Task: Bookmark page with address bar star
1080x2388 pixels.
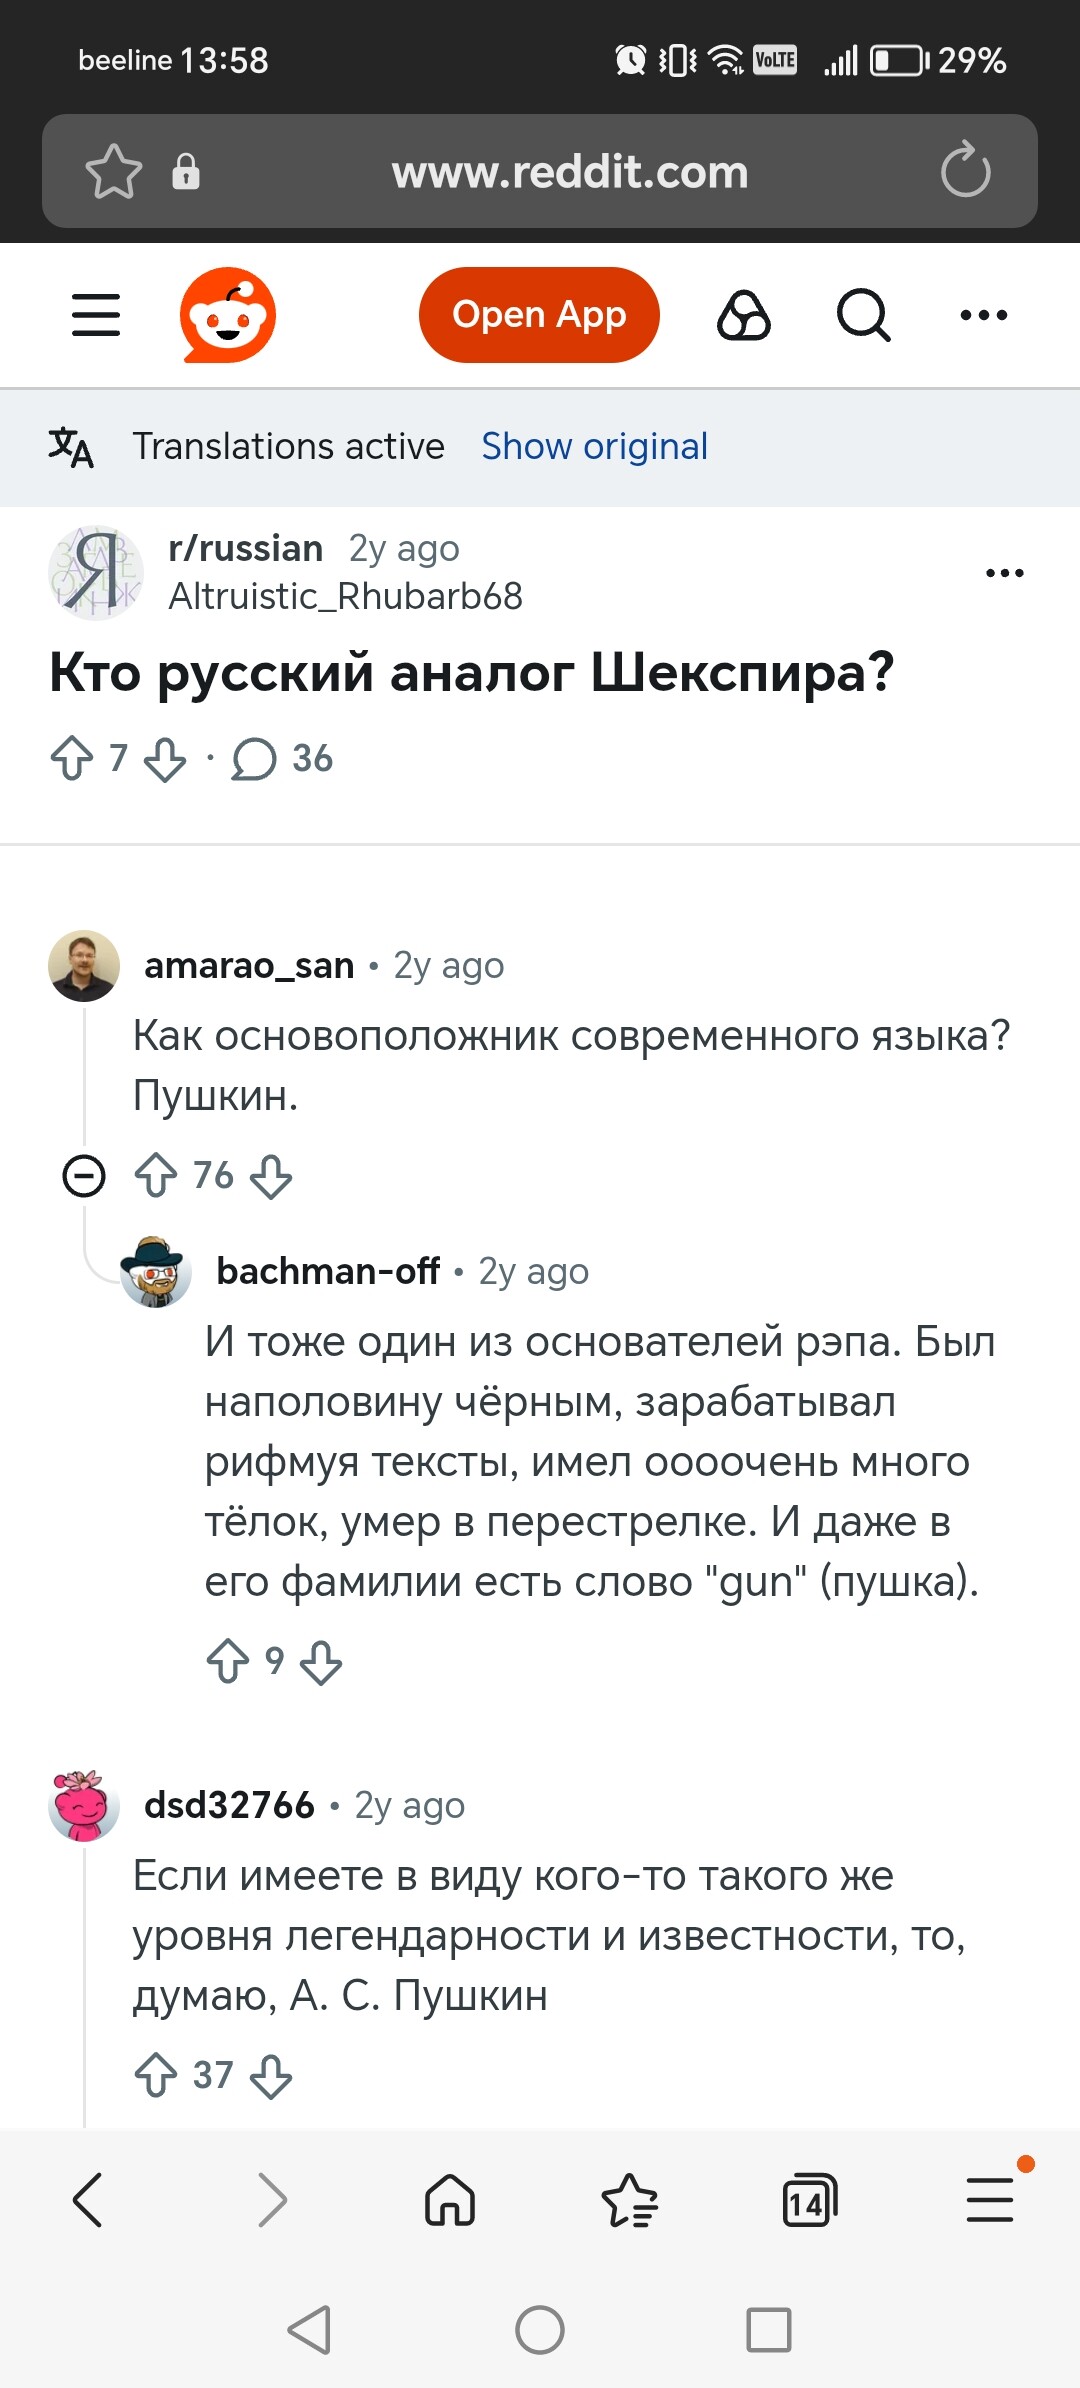Action: click(113, 171)
